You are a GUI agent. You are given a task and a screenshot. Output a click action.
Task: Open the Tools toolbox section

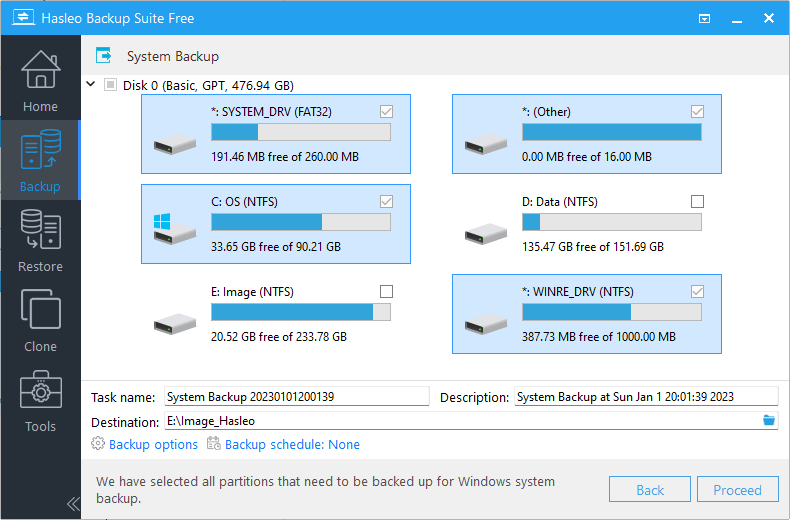tap(40, 400)
